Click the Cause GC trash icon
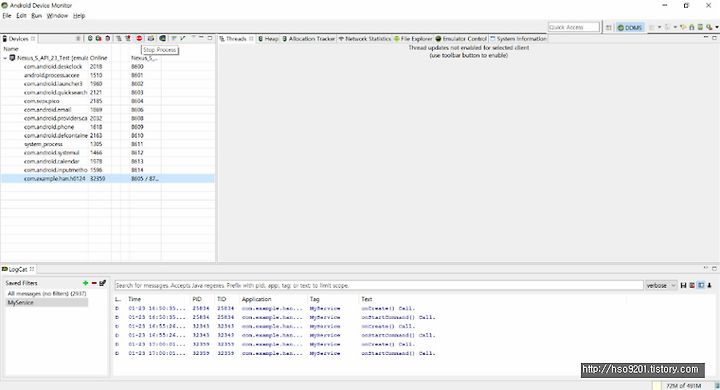The image size is (720, 390). coord(107,39)
